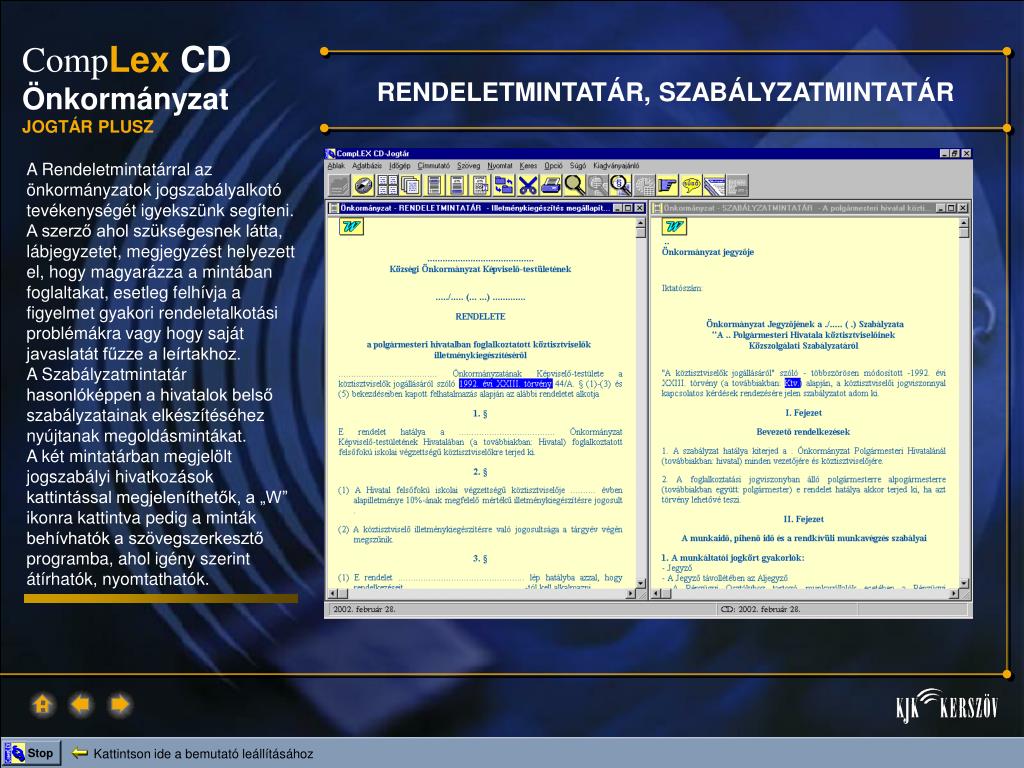Click the printer toolbar icon
The height and width of the screenshot is (768, 1024).
(551, 185)
